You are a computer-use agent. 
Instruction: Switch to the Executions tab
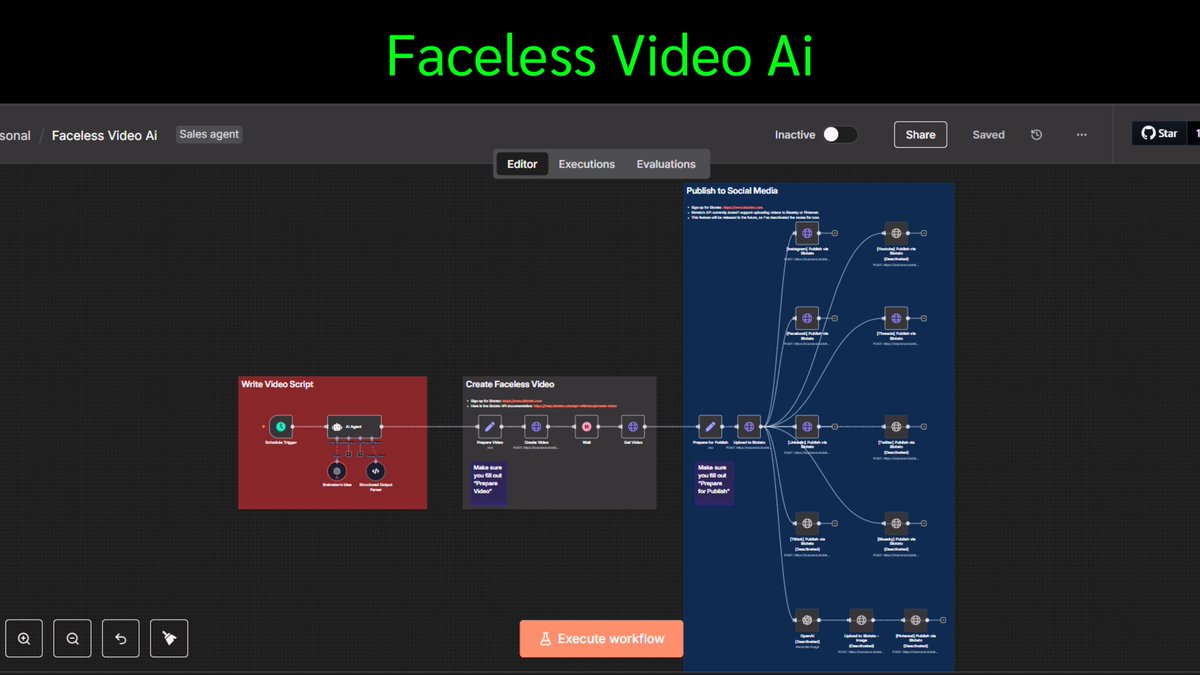[x=587, y=164]
